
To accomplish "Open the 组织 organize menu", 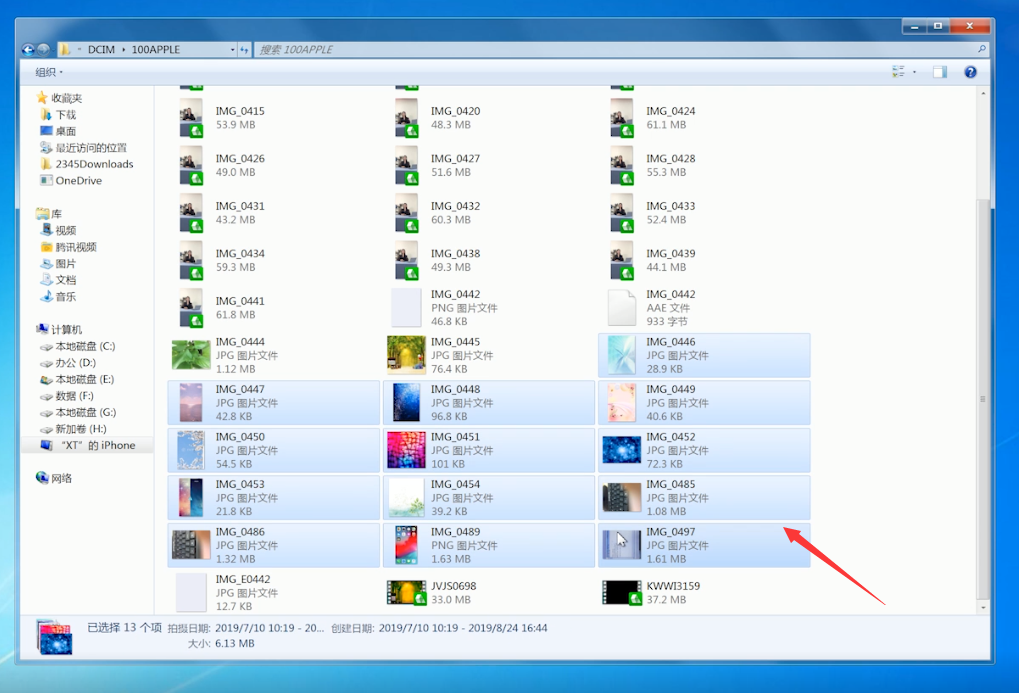I will tap(49, 72).
